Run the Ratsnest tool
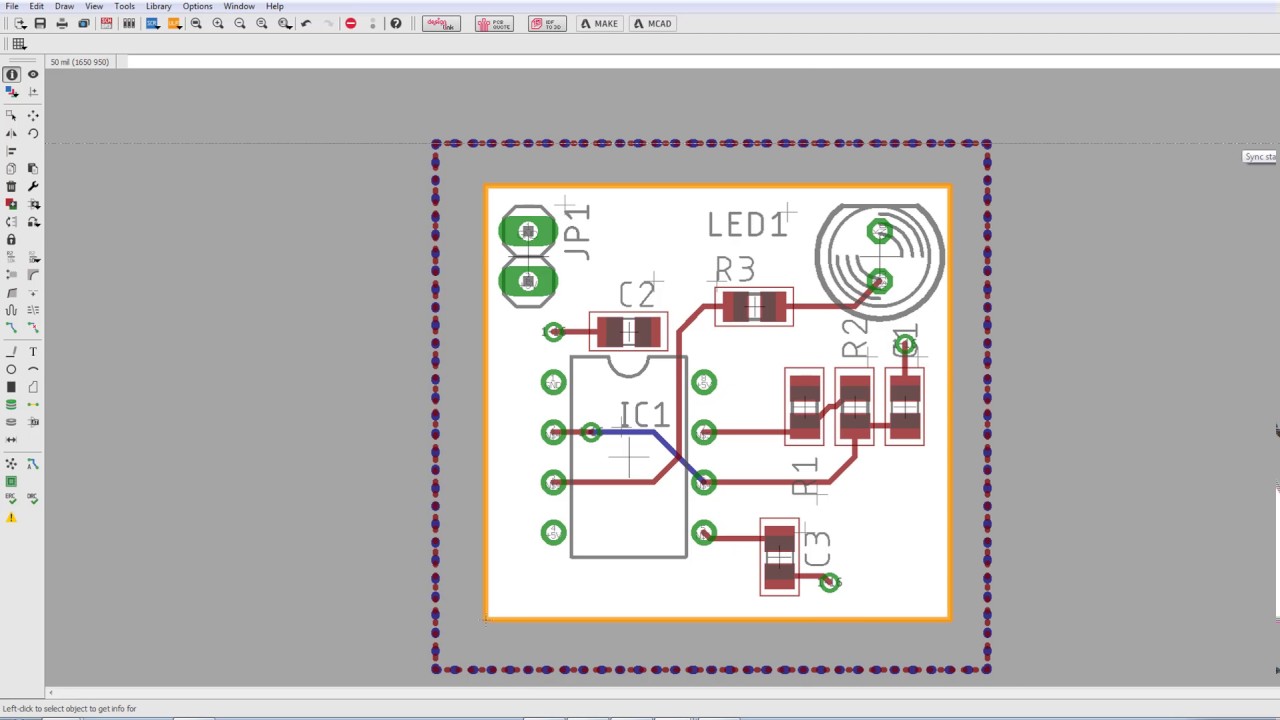 11,464
